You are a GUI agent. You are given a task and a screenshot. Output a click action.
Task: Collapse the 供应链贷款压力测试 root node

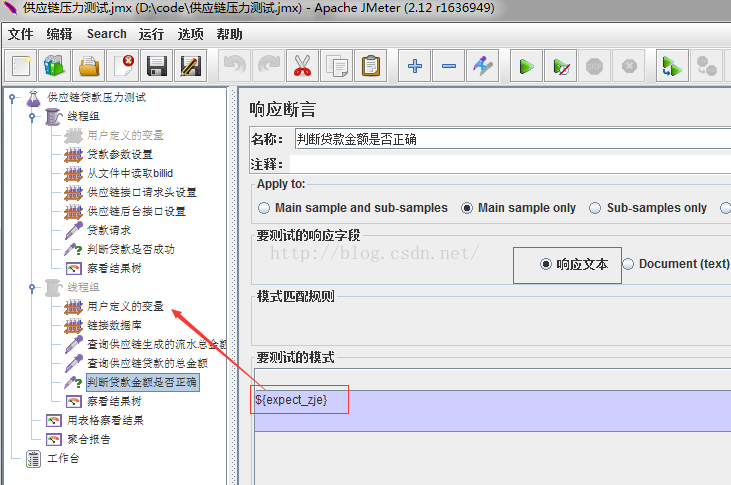pos(12,97)
